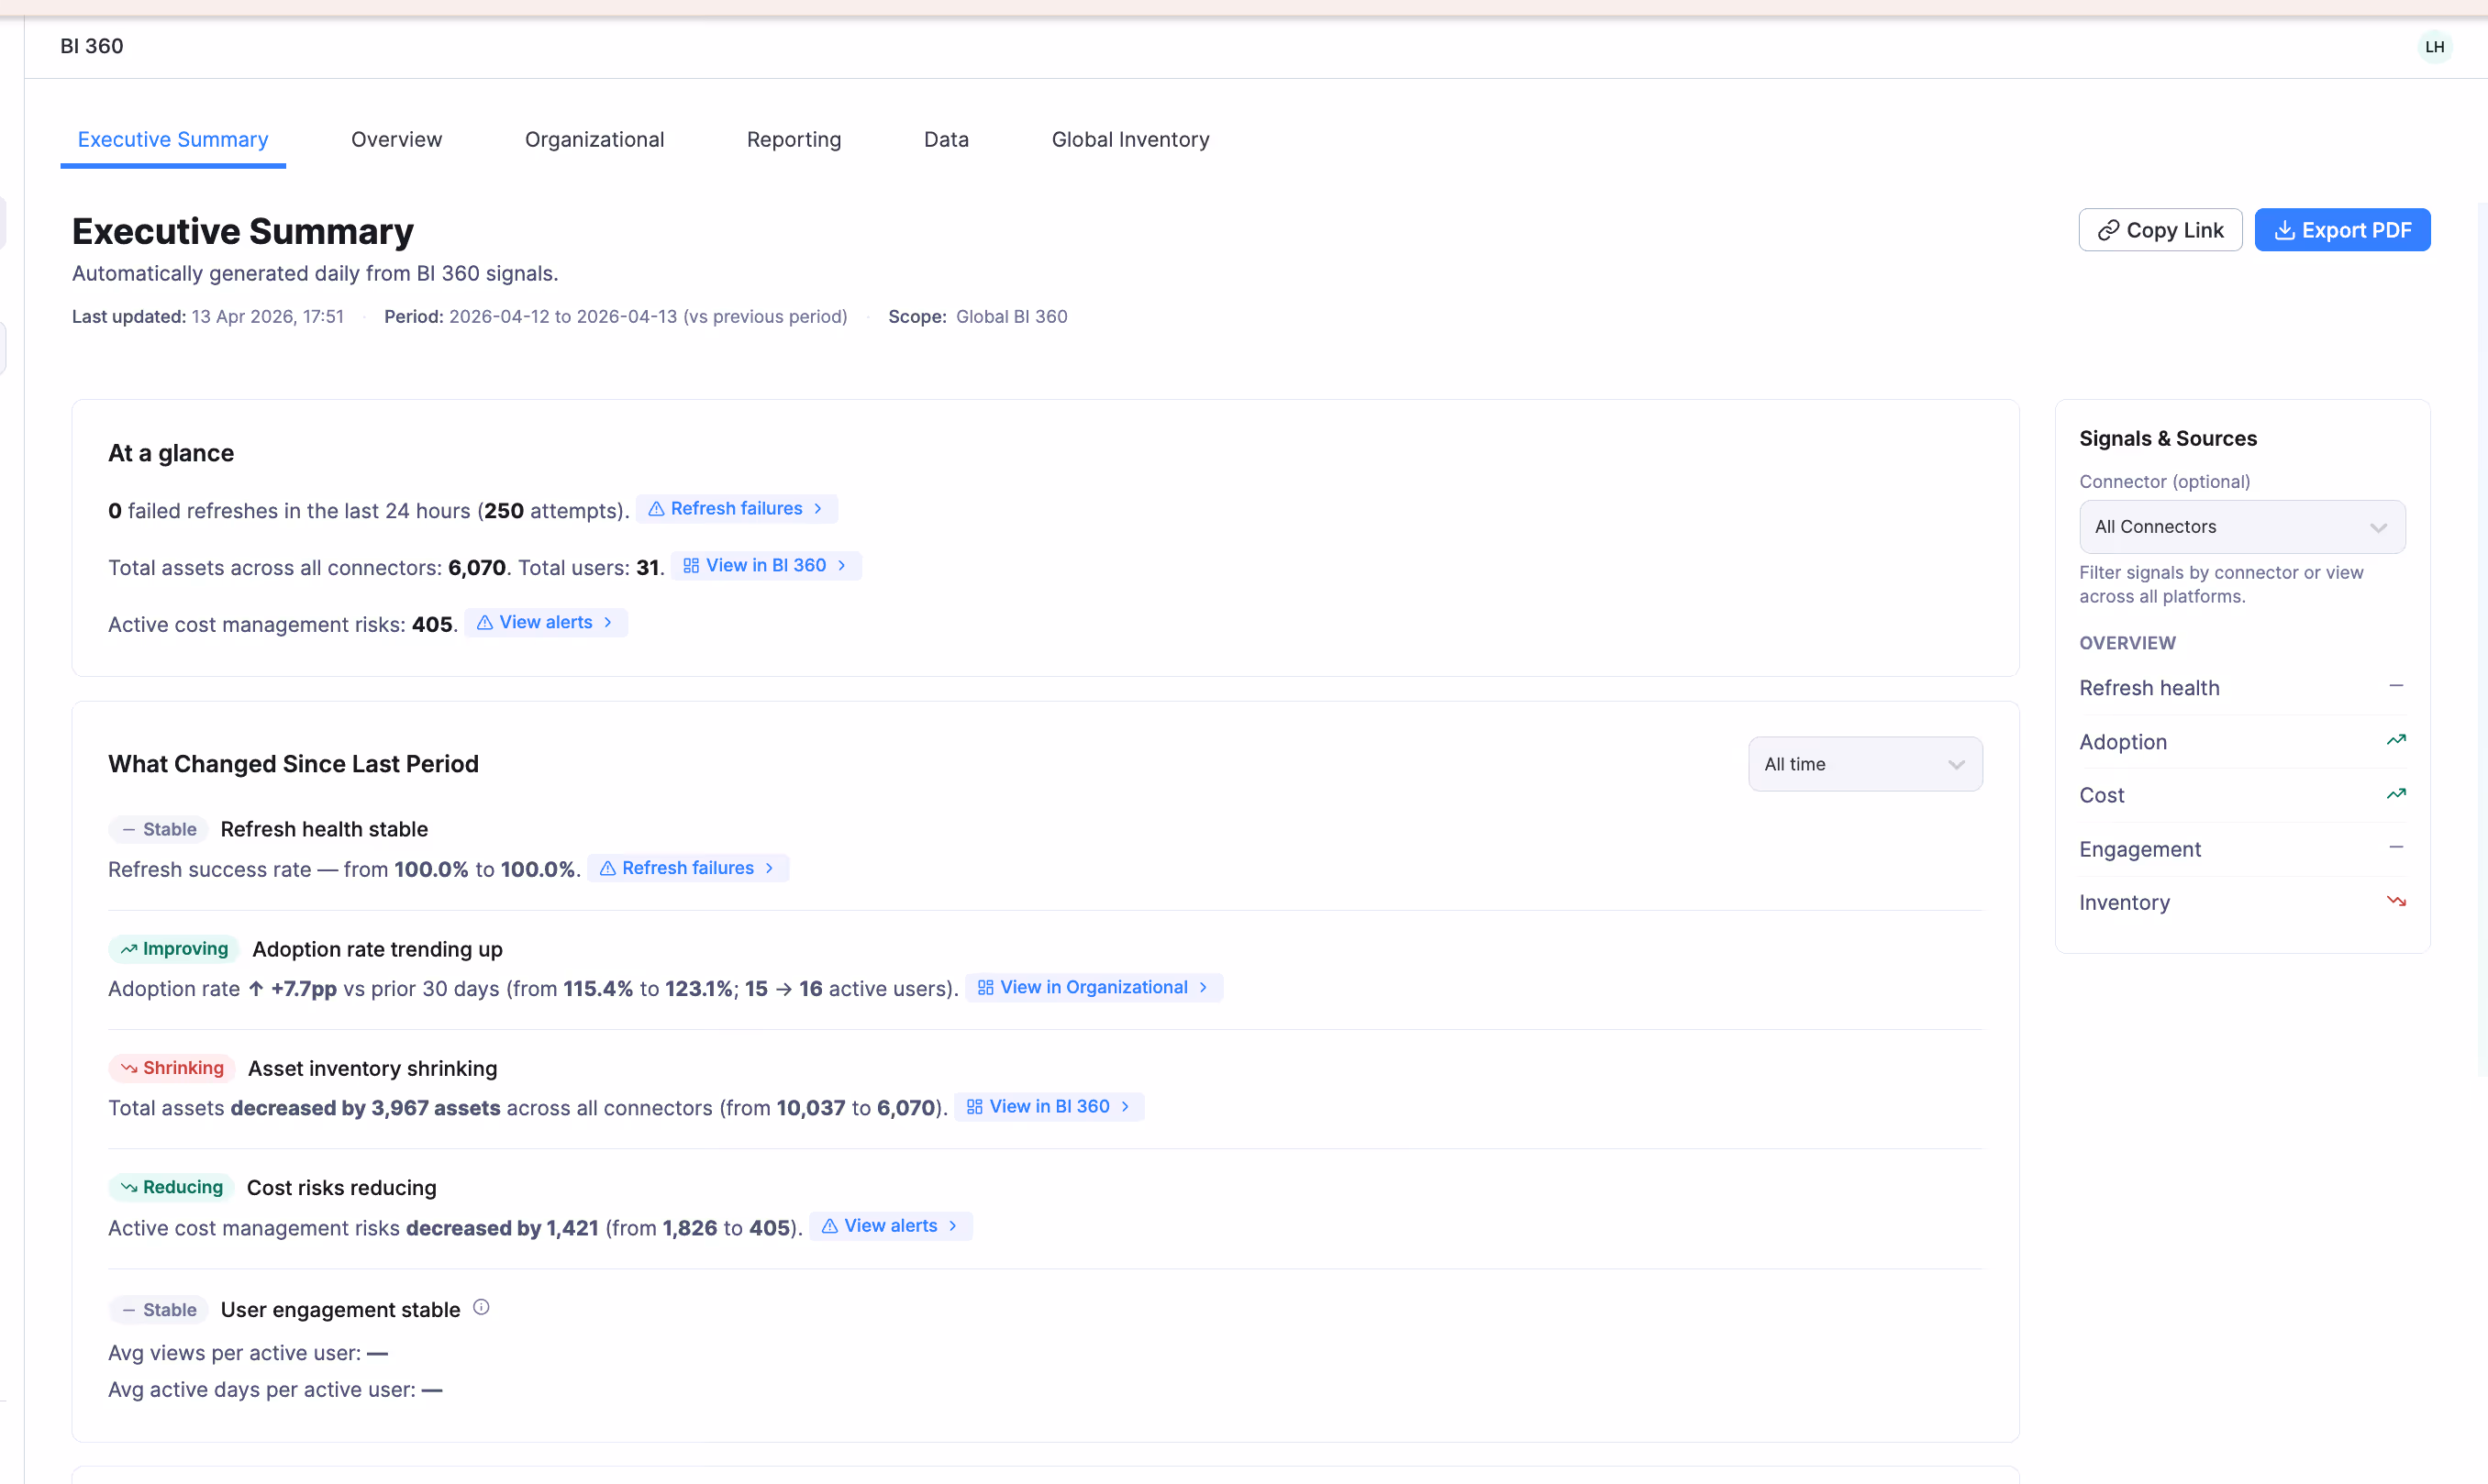Click the upward trend icon next to Adoption
The height and width of the screenshot is (1484, 2488).
click(2396, 740)
